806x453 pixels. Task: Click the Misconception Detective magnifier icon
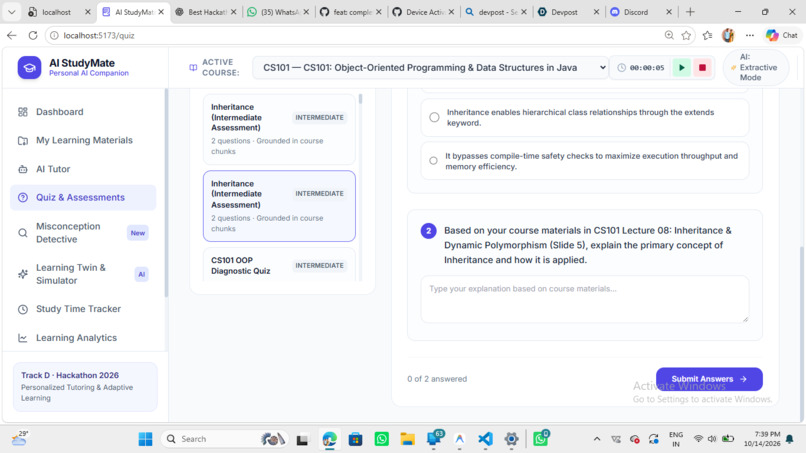pyautogui.click(x=23, y=233)
